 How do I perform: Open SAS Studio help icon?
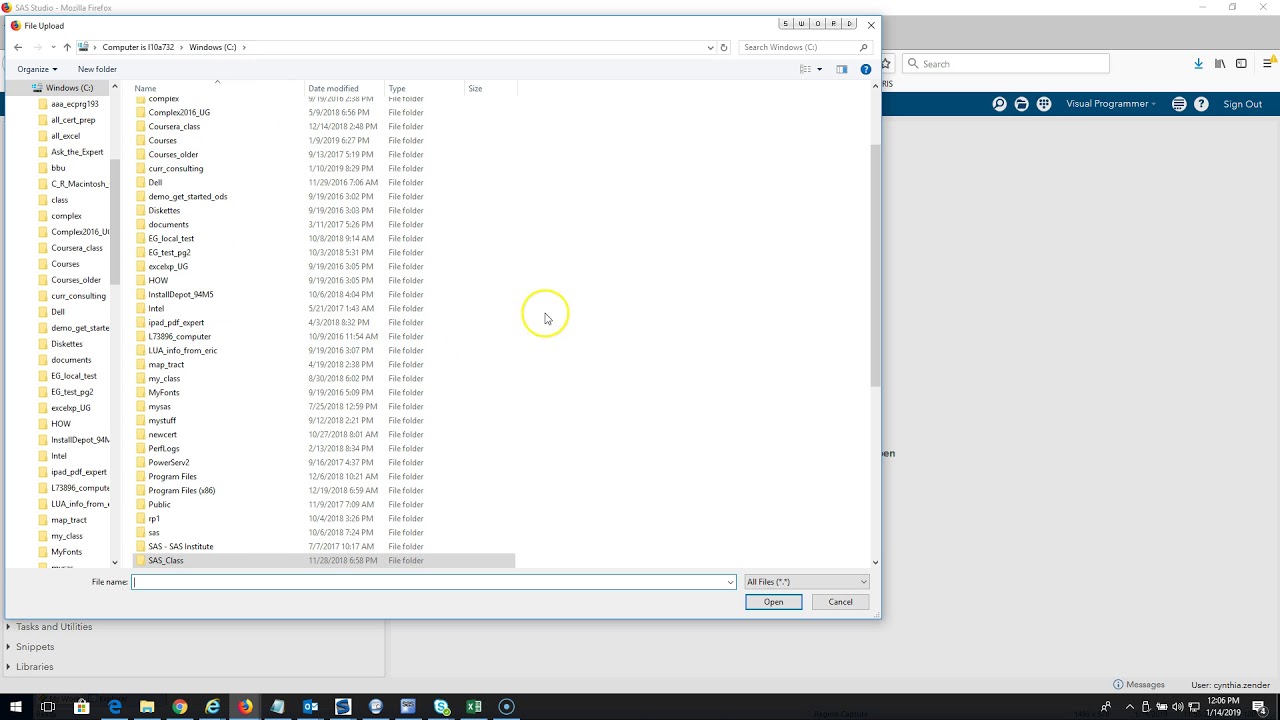[x=1201, y=104]
